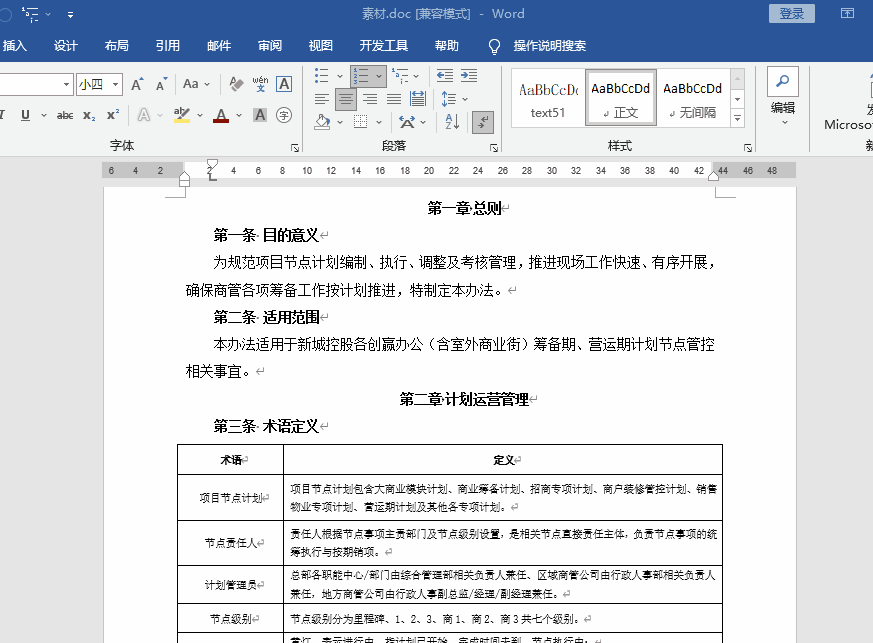The height and width of the screenshot is (643, 873).
Task: Apply dark red font color
Action: pyautogui.click(x=221, y=115)
